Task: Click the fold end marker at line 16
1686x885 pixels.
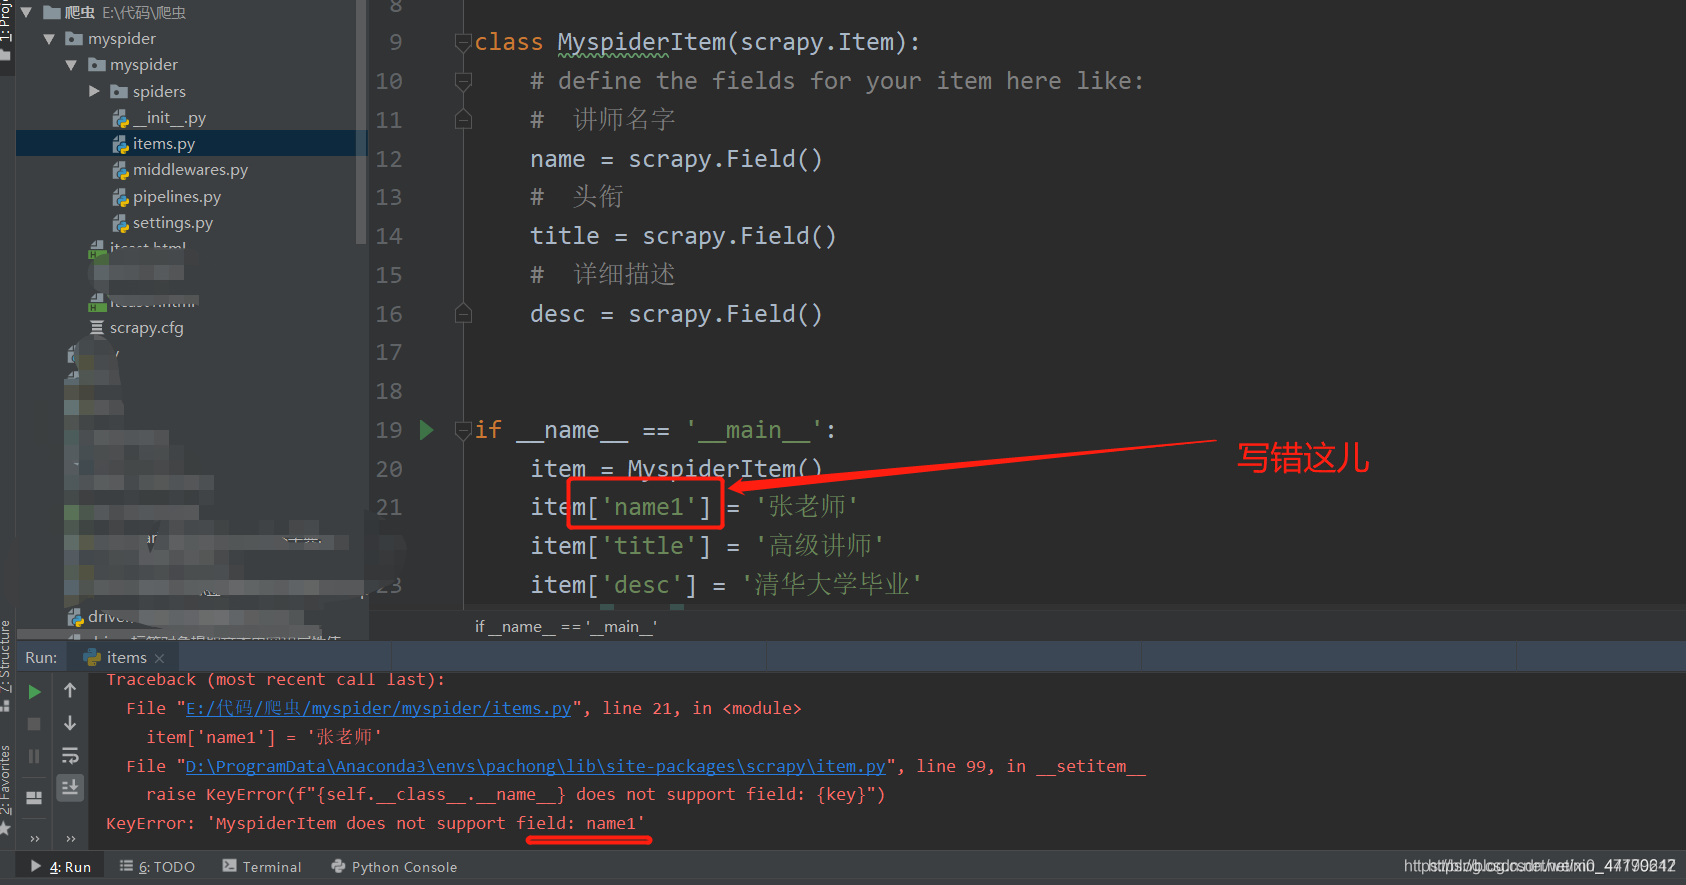Action: (x=463, y=314)
